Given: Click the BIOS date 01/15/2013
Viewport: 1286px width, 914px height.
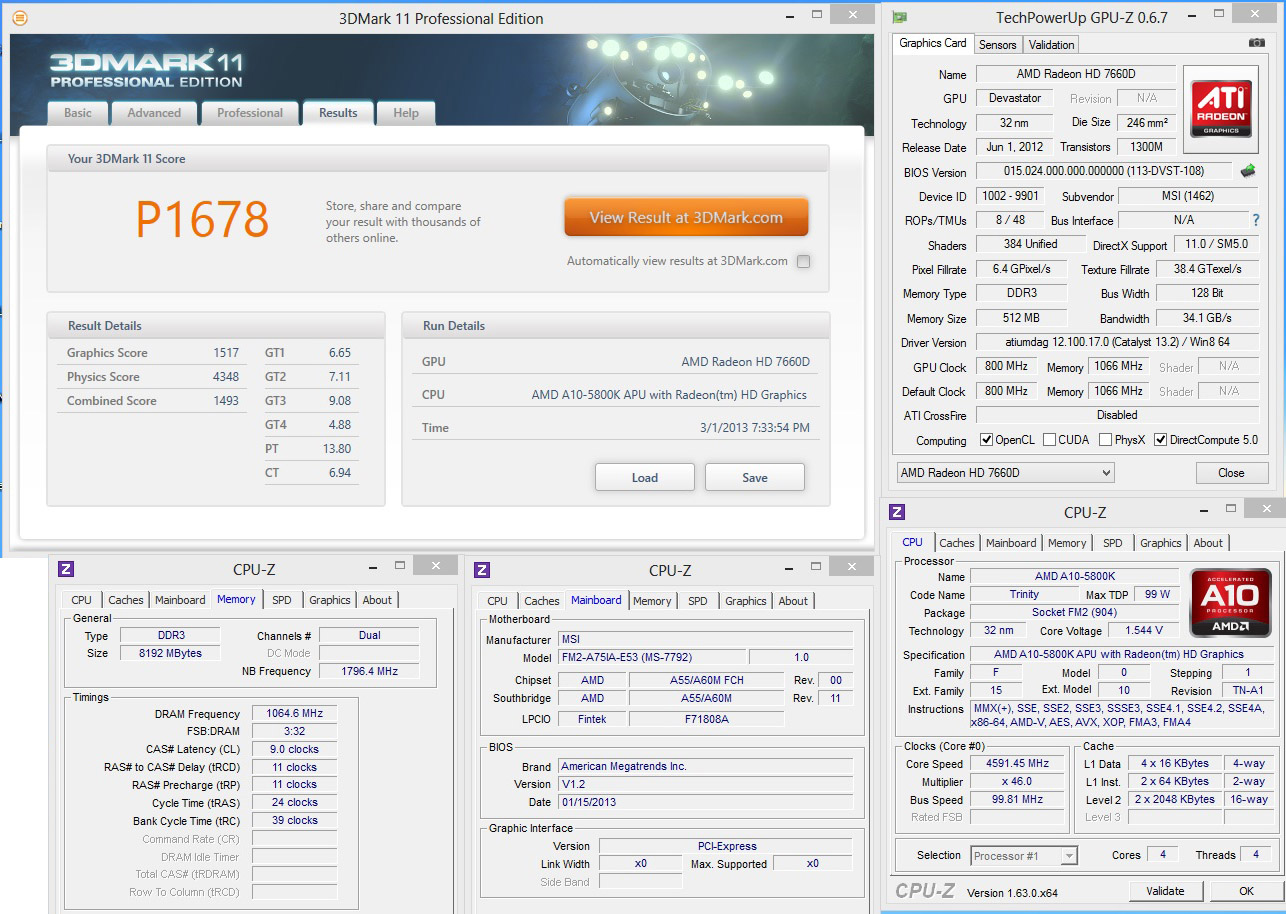Looking at the screenshot, I should 706,802.
